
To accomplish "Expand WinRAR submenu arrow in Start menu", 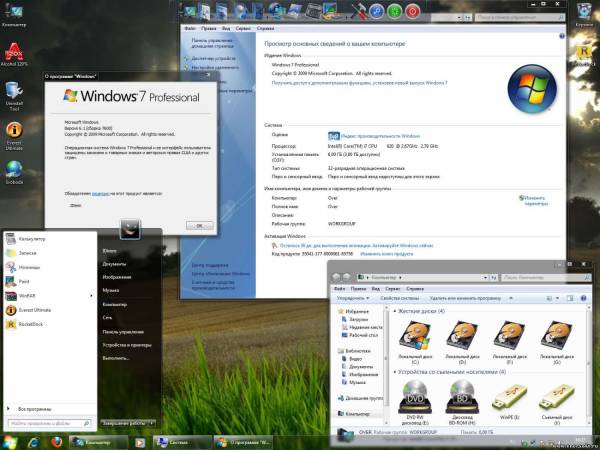I will [x=91, y=296].
